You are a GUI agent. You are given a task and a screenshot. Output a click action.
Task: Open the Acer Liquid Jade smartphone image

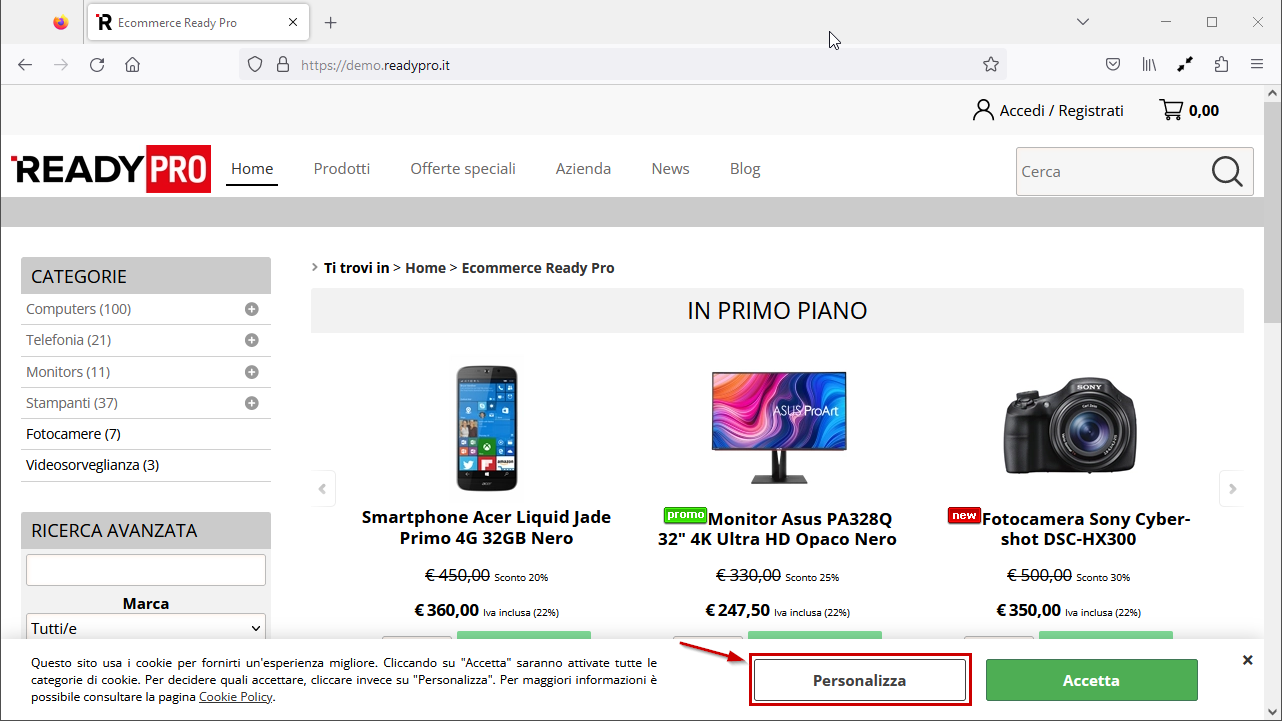[x=487, y=428]
